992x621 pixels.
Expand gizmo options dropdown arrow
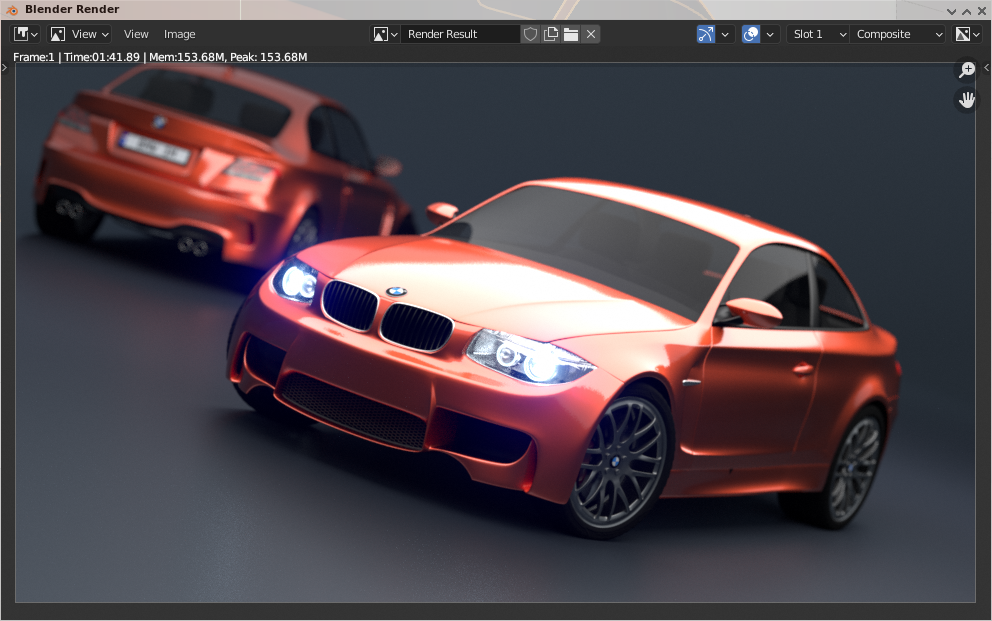pyautogui.click(x=725, y=34)
